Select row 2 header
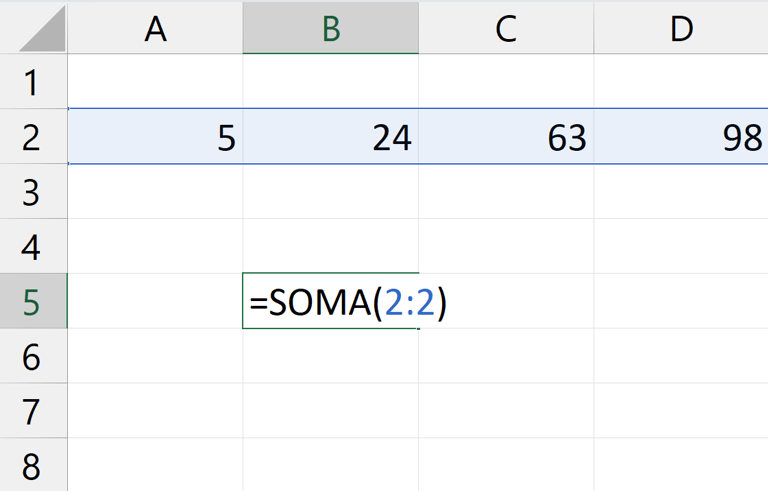Viewport: 768px width, 491px height. pyautogui.click(x=32, y=137)
